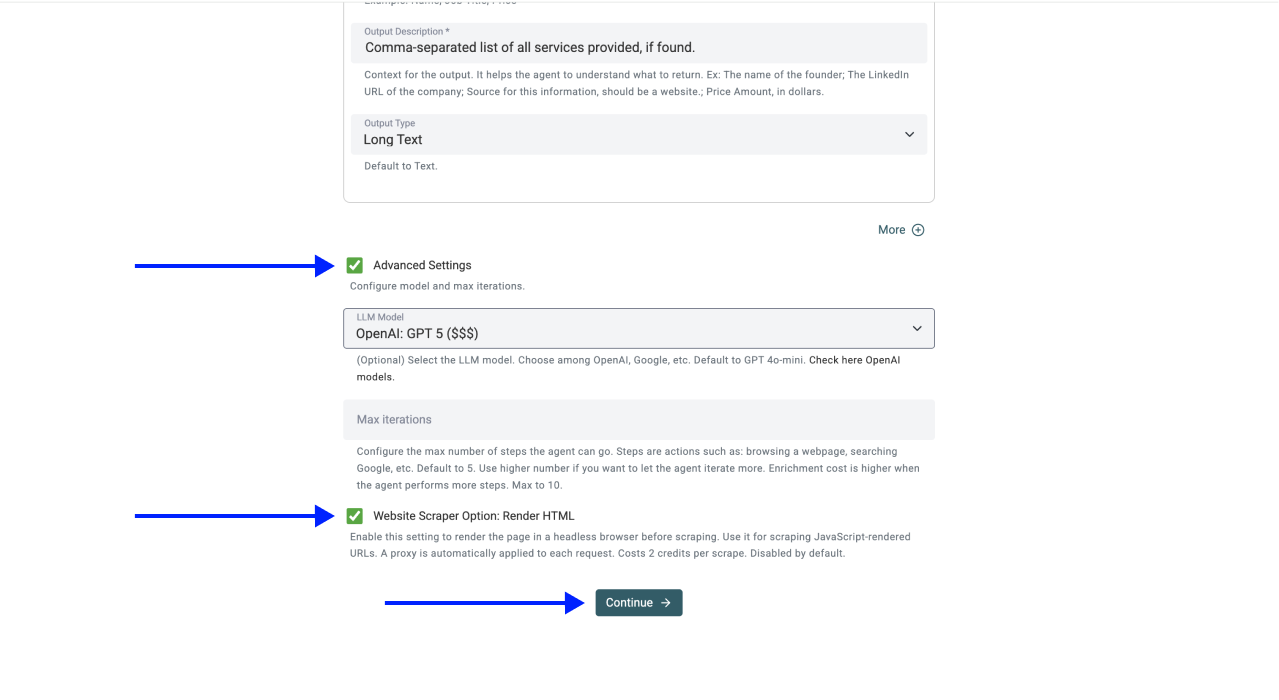Focus the Max iterations input field

click(638, 420)
